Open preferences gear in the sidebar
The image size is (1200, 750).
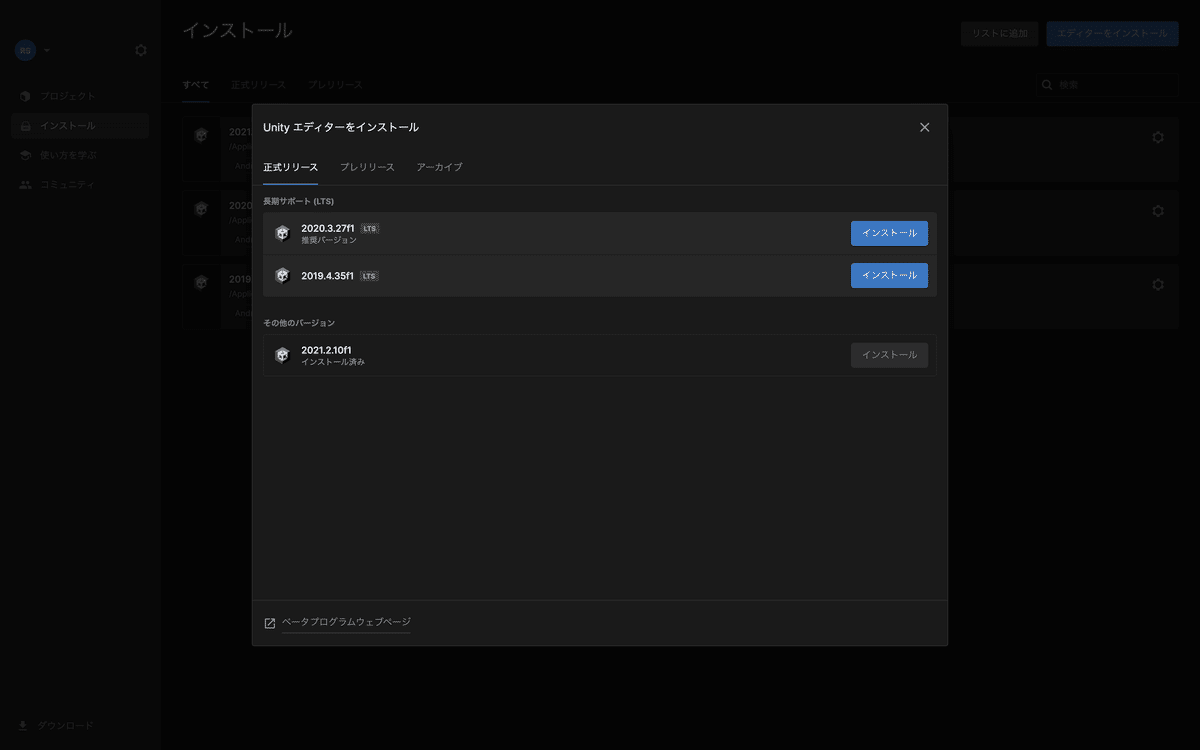(x=141, y=50)
